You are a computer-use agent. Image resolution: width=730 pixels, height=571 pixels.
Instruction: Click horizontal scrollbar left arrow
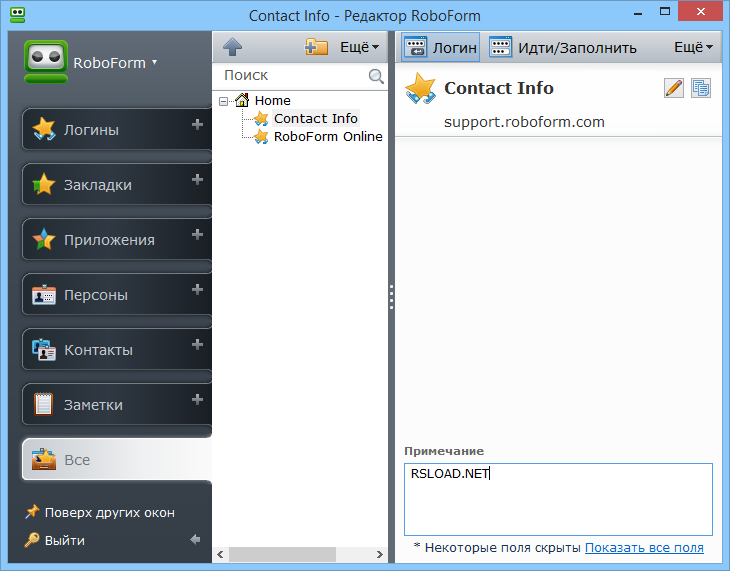220,554
